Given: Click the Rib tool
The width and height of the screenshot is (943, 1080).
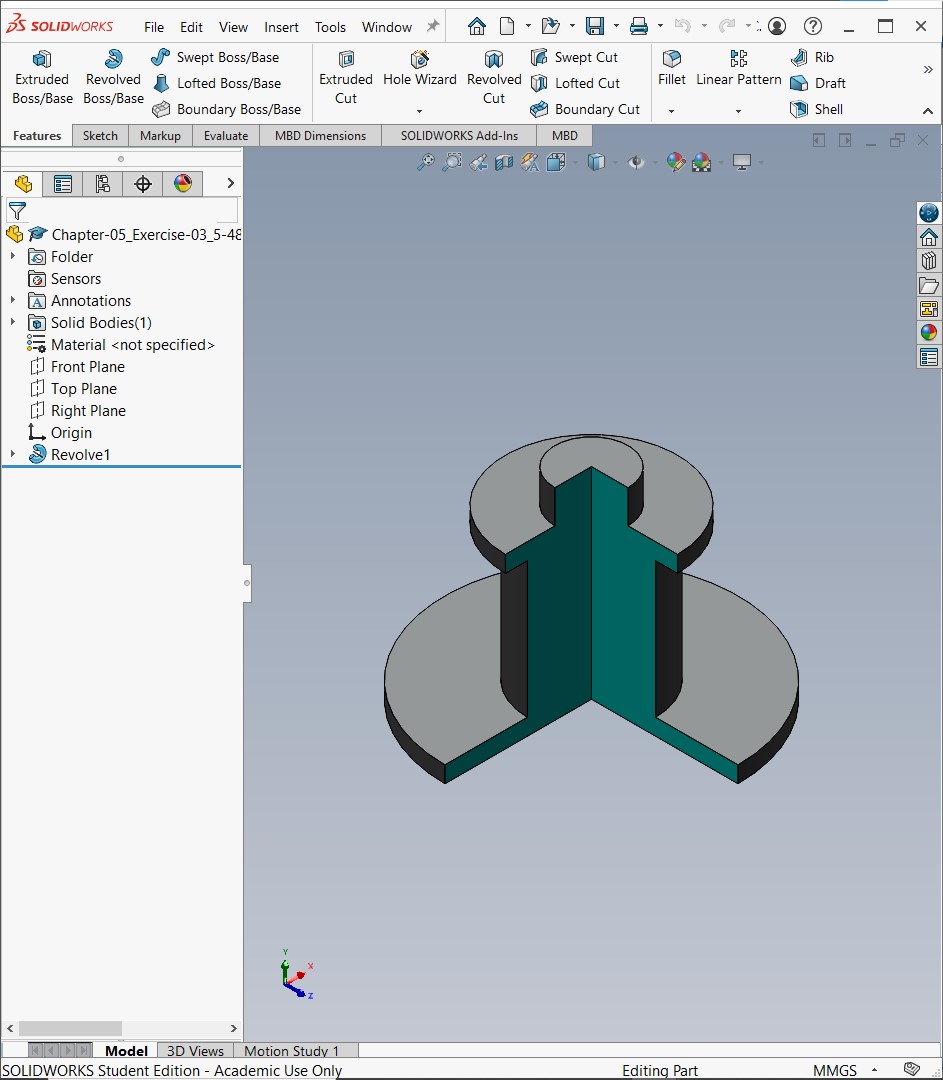Looking at the screenshot, I should [x=812, y=57].
